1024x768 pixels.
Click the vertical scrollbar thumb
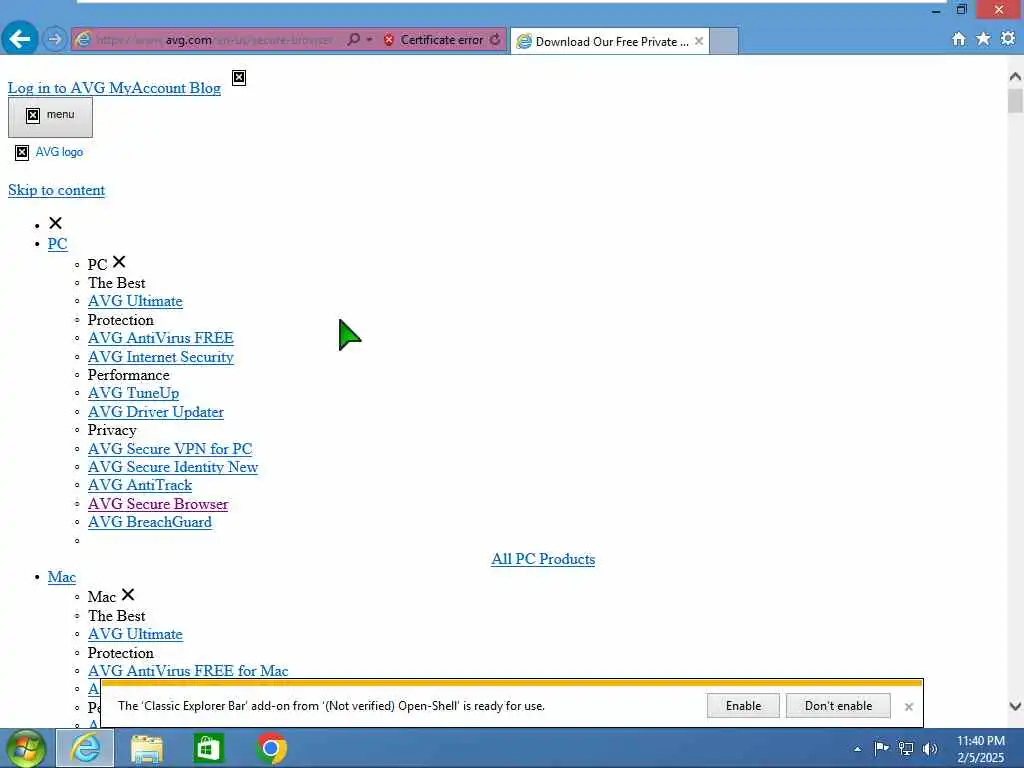[x=1015, y=101]
